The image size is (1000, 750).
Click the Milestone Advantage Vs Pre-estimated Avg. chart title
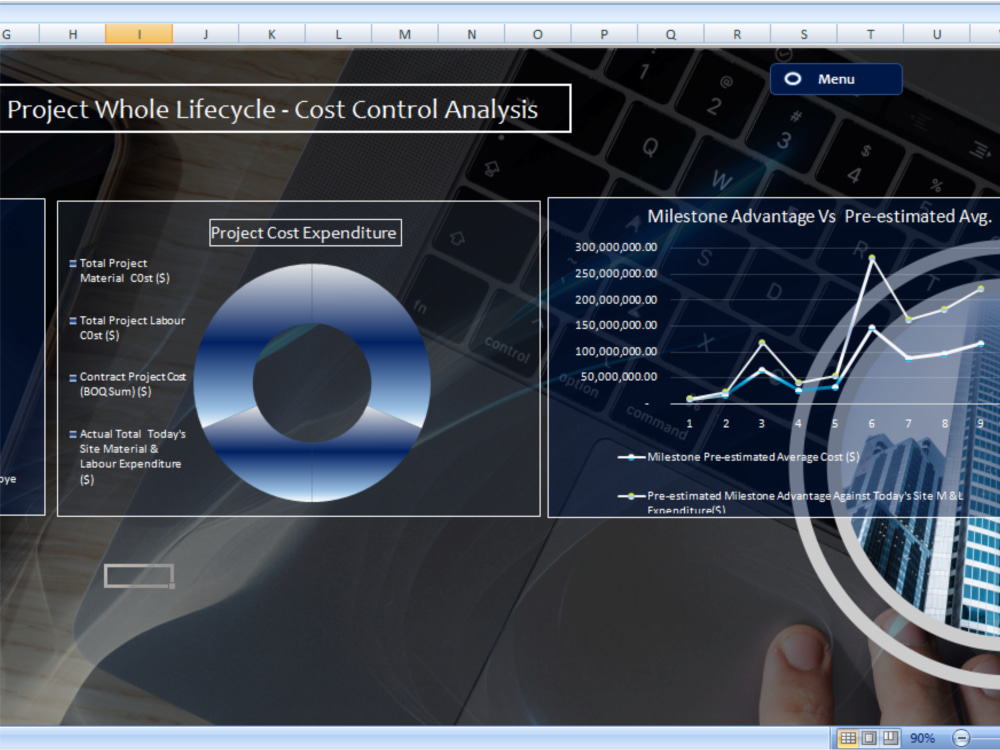point(820,216)
